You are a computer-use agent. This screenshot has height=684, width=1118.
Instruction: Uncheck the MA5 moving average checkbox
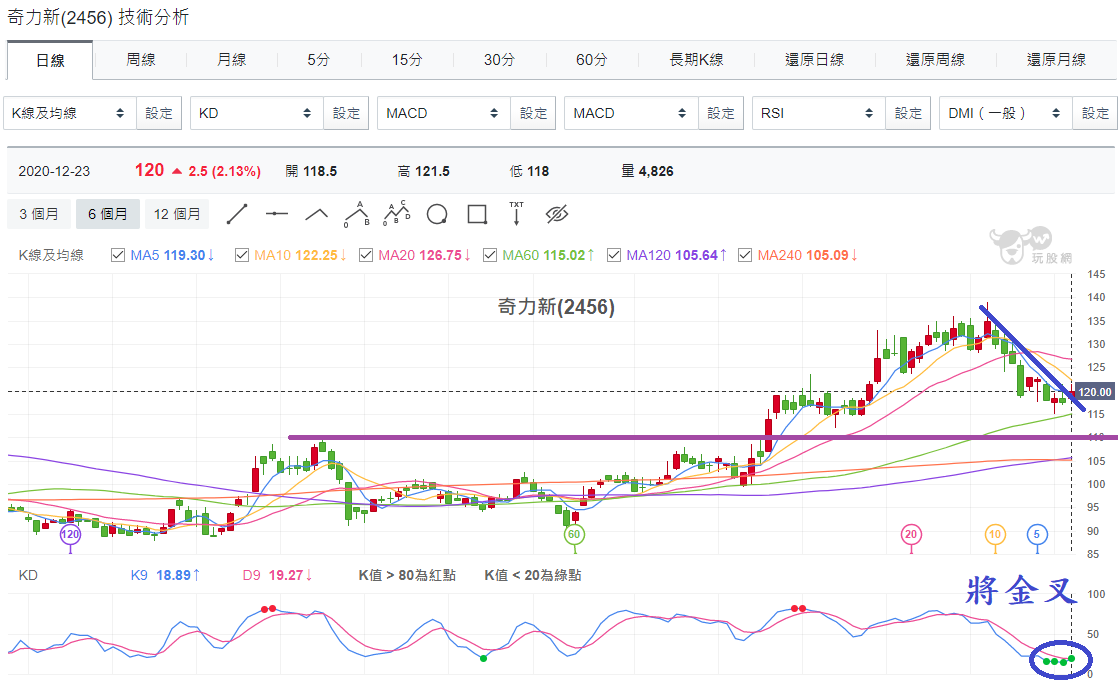pyautogui.click(x=118, y=255)
